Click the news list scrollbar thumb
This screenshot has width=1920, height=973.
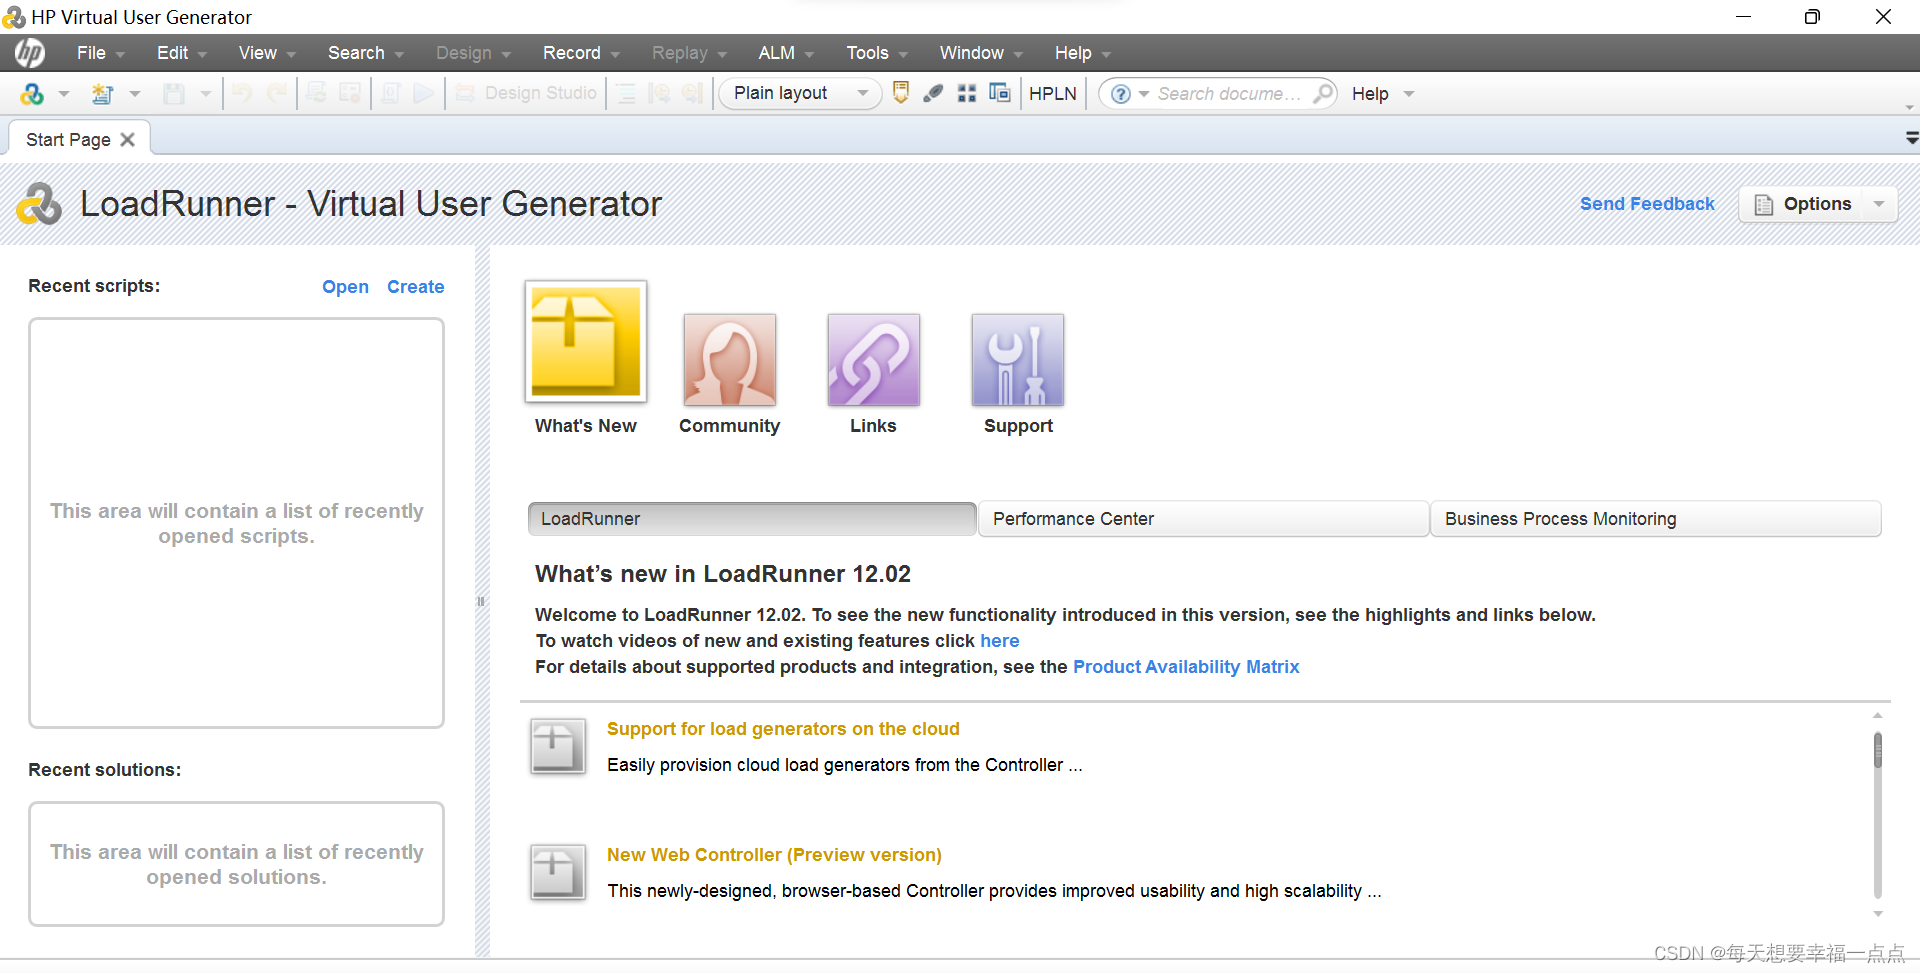pos(1878,750)
